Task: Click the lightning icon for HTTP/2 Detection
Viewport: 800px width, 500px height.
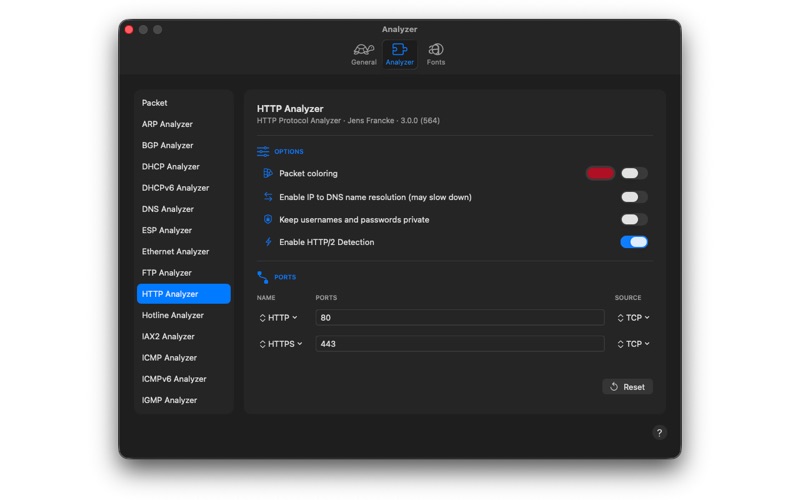Action: (x=268, y=242)
